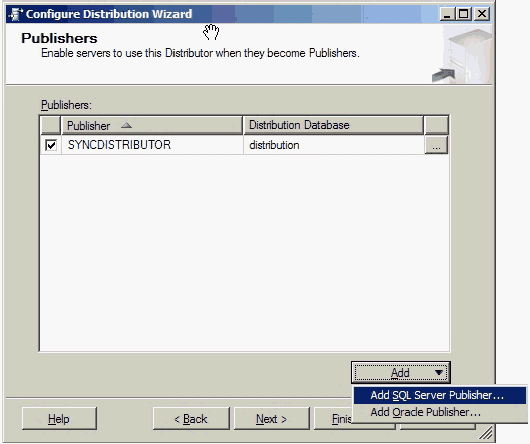530x444 pixels.
Task: Open the ellipsis button for SYNCDISTRIBUTOR
Action: coord(436,145)
